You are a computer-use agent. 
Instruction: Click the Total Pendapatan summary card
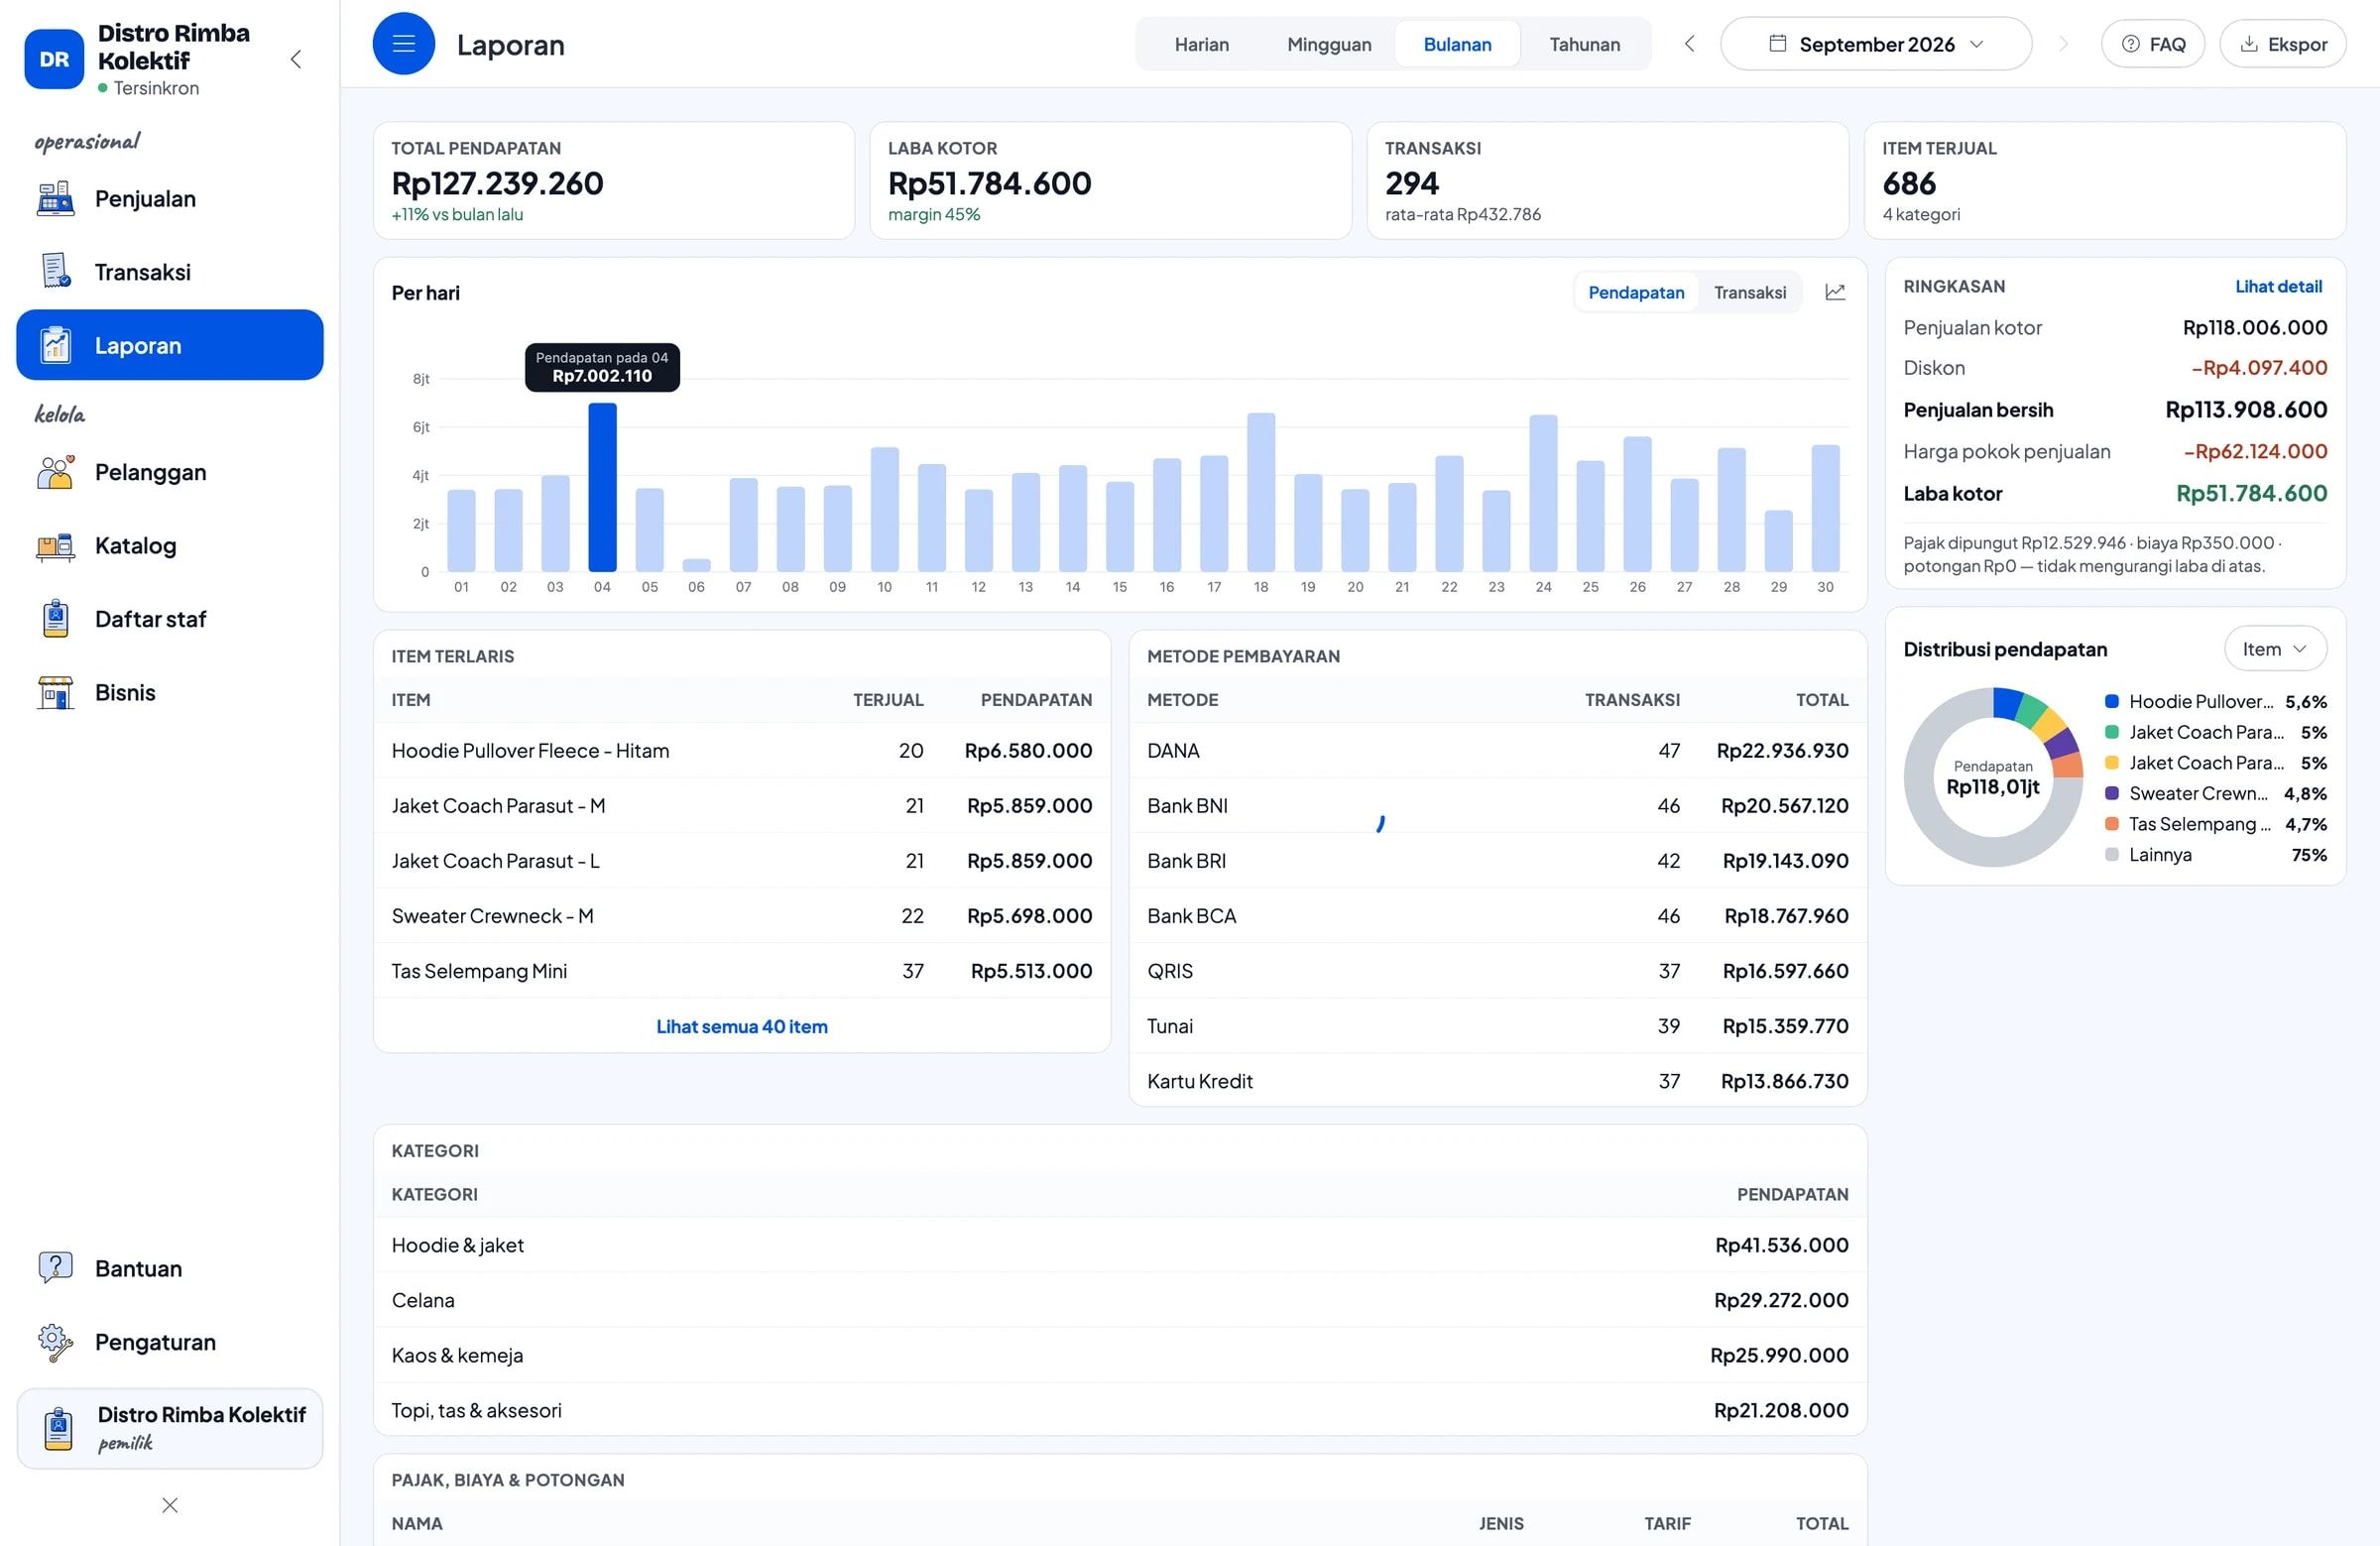[614, 181]
